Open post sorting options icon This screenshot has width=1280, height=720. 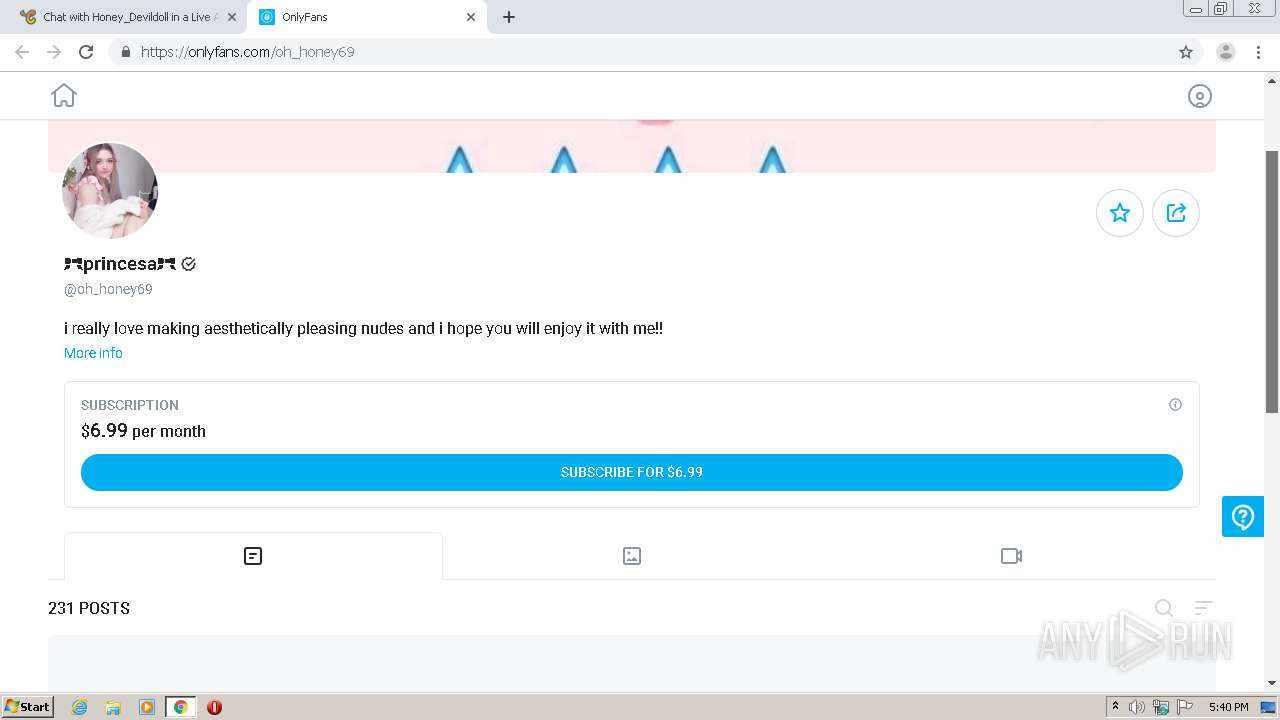1203,608
